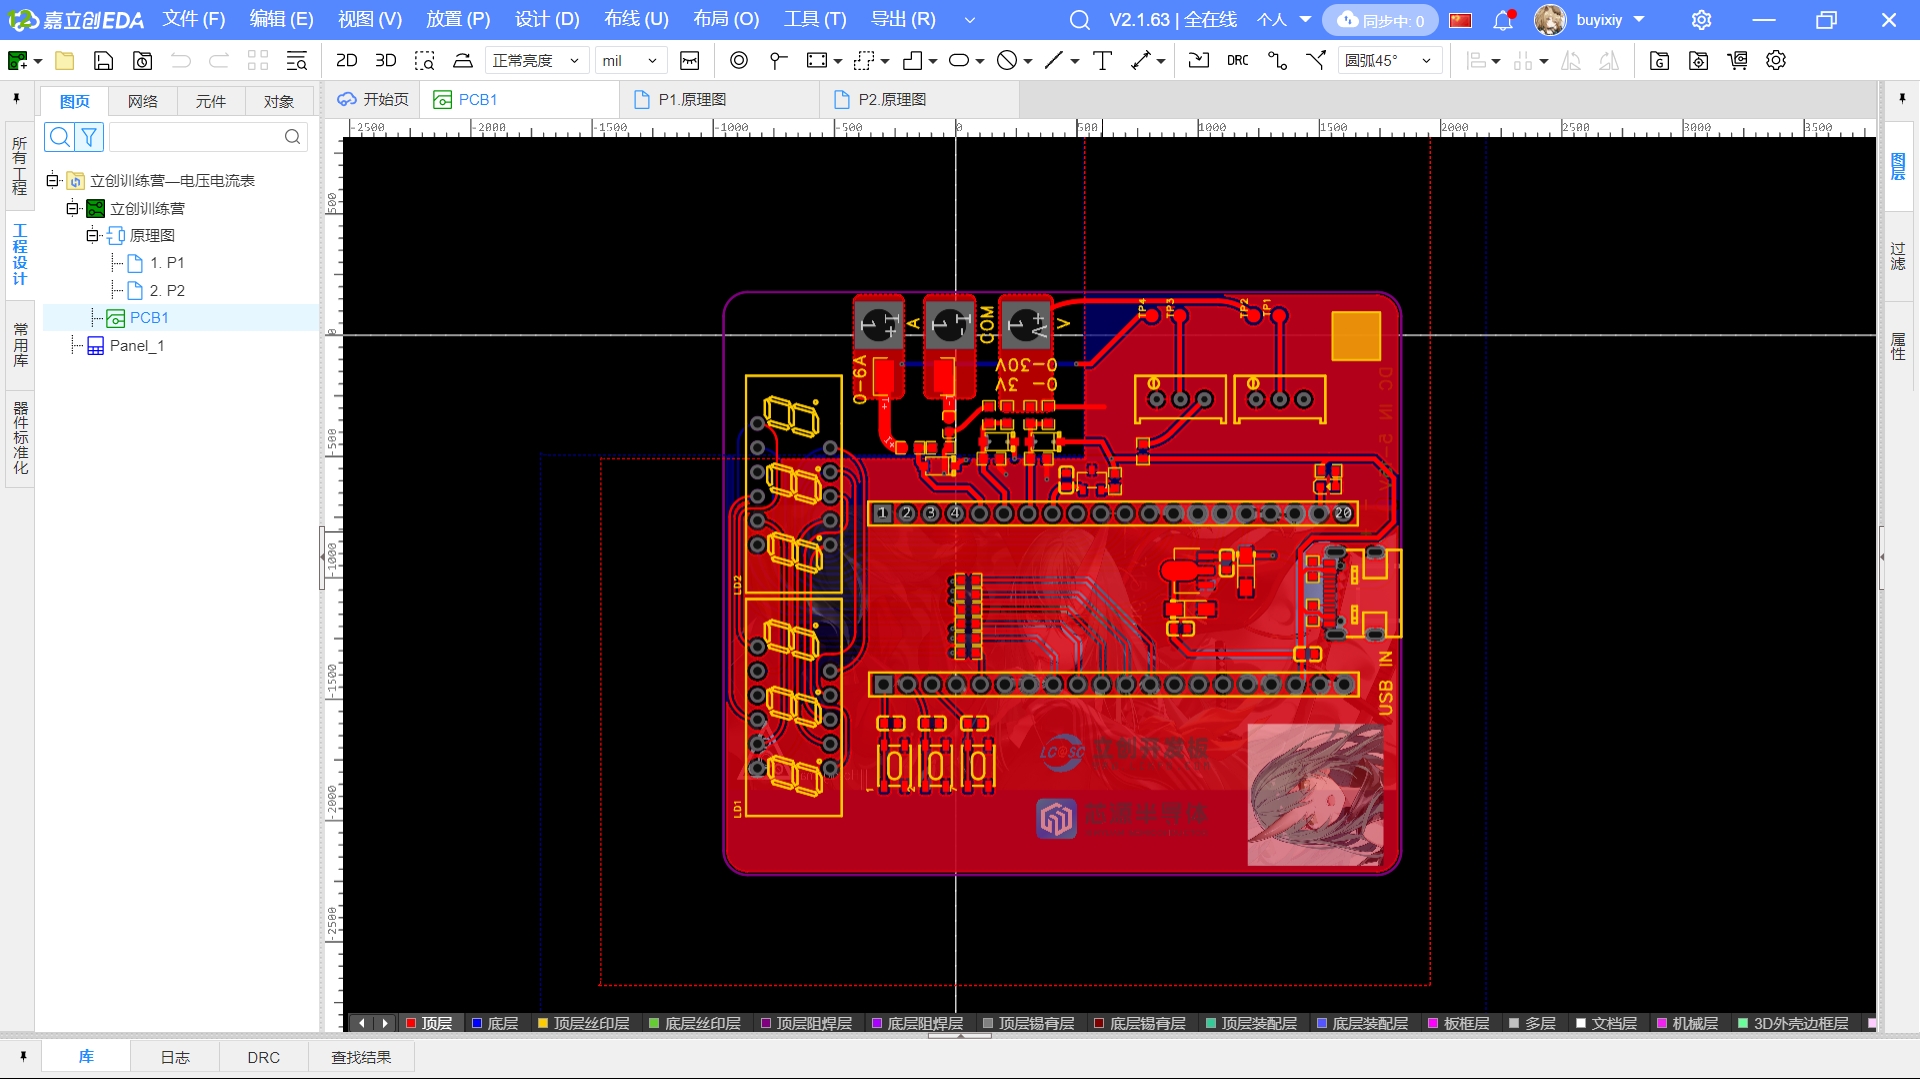The height and width of the screenshot is (1079, 1920).
Task: Collapse the 原理图 tree node
Action: click(x=92, y=235)
